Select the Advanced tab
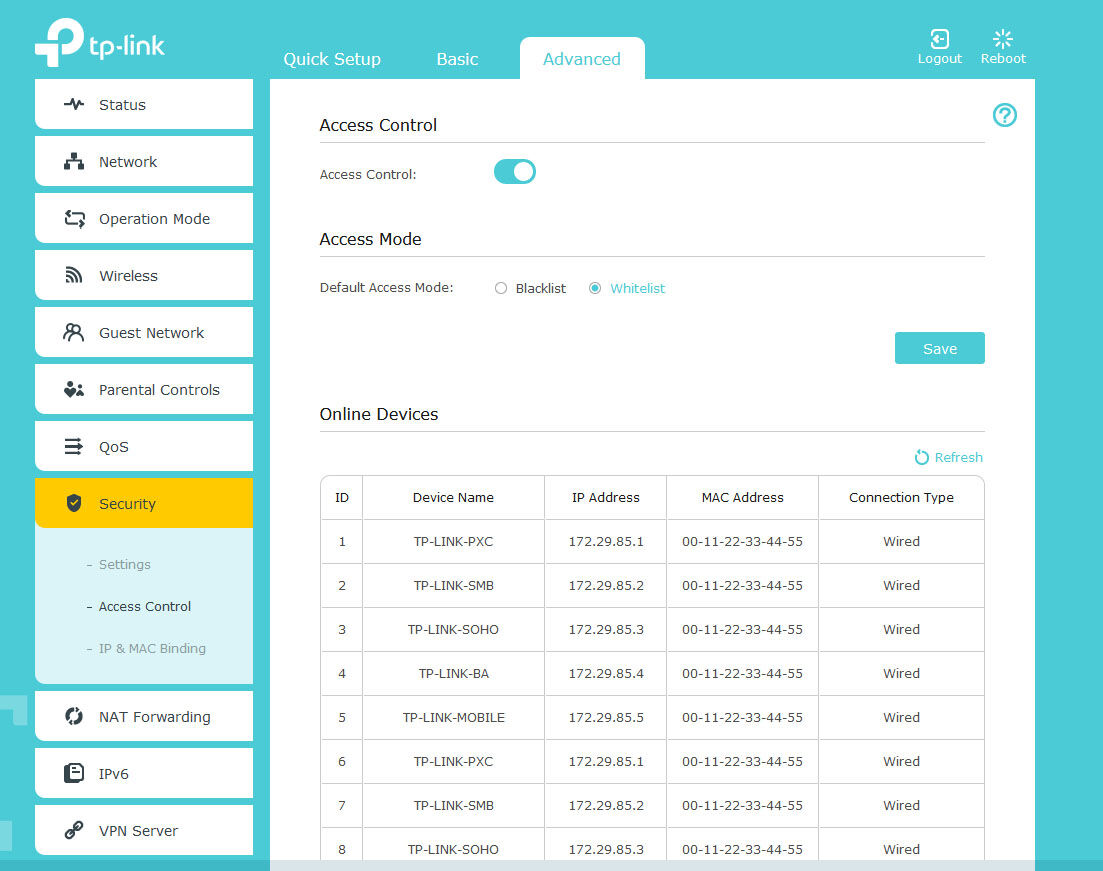 [x=582, y=59]
